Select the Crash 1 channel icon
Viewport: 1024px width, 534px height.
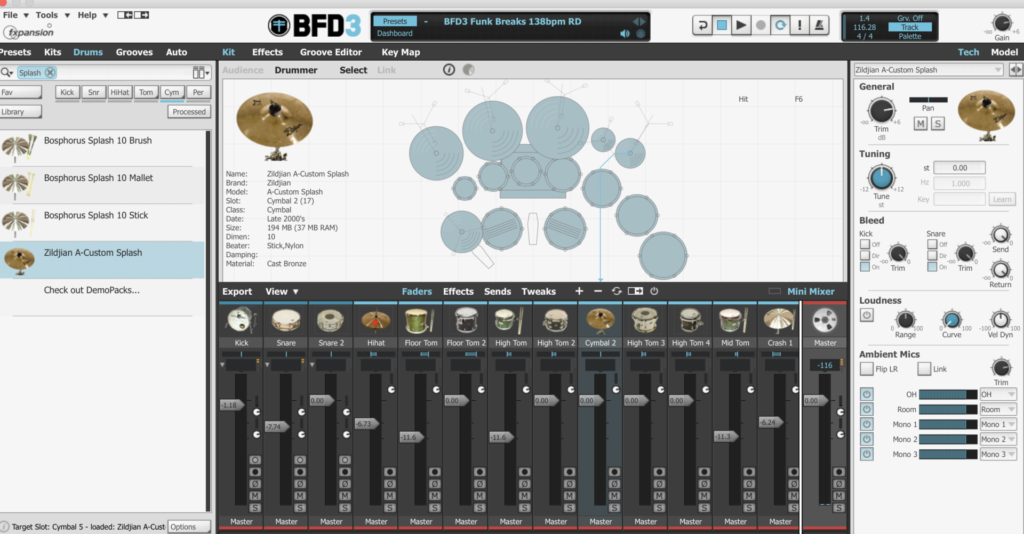[780, 321]
